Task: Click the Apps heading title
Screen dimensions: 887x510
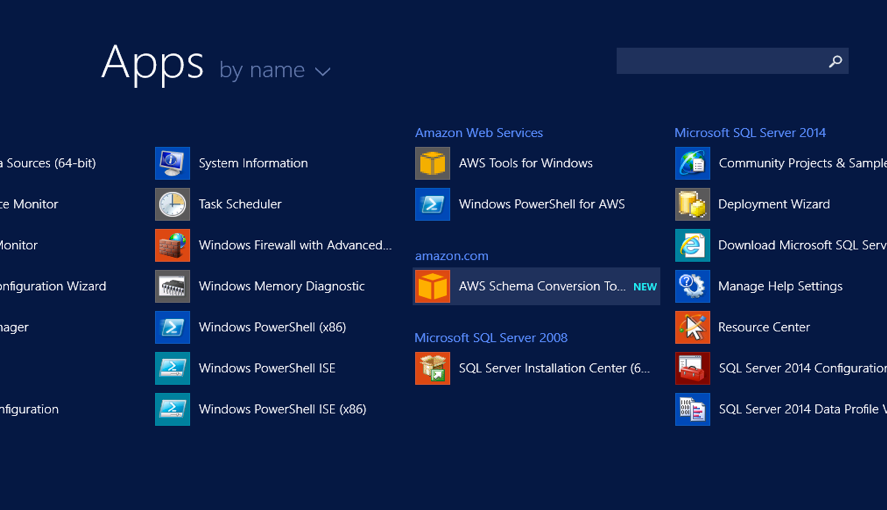Action: [153, 64]
